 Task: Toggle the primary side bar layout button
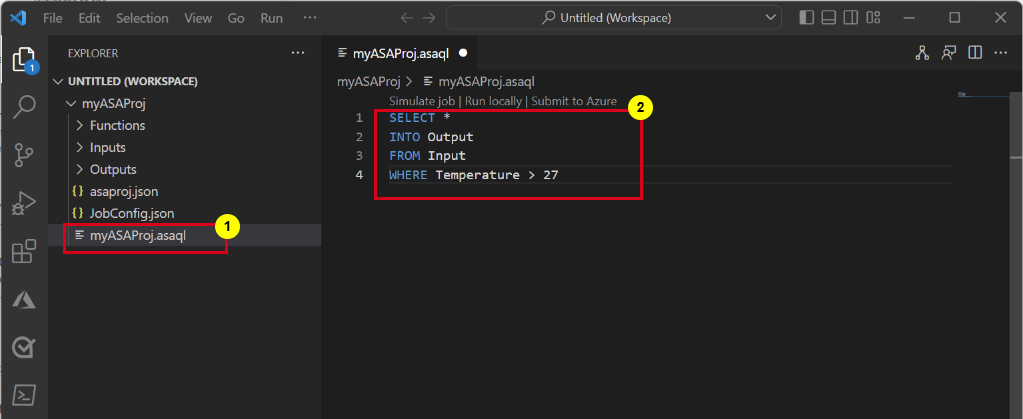tap(807, 18)
